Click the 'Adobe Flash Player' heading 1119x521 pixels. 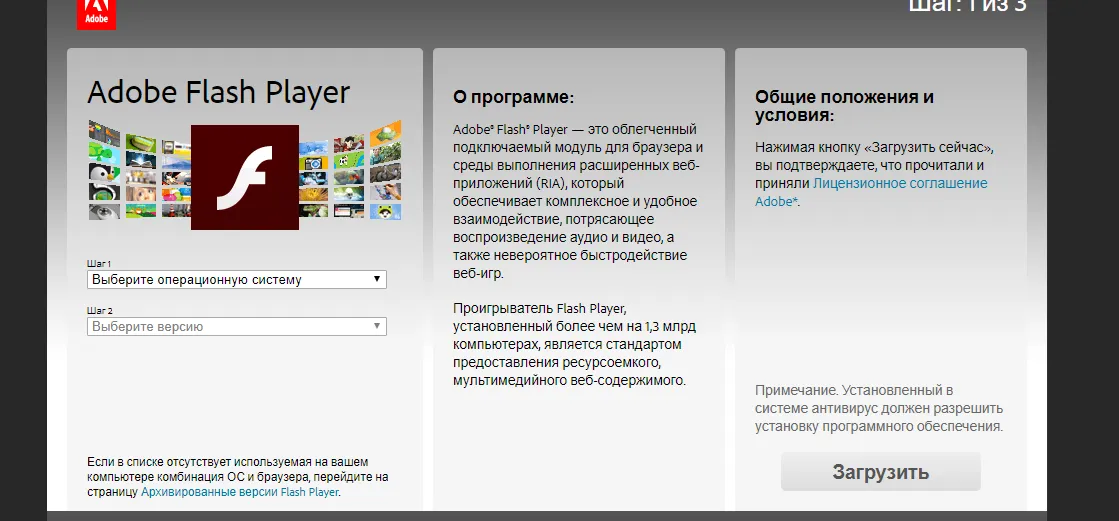(x=218, y=93)
